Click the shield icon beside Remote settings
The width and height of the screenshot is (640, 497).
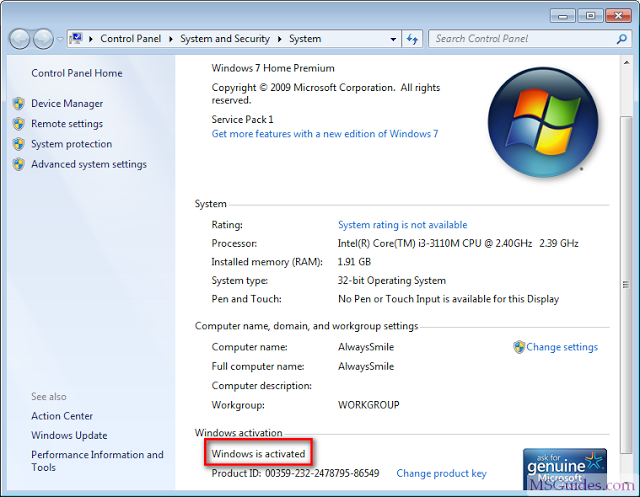click(18, 124)
